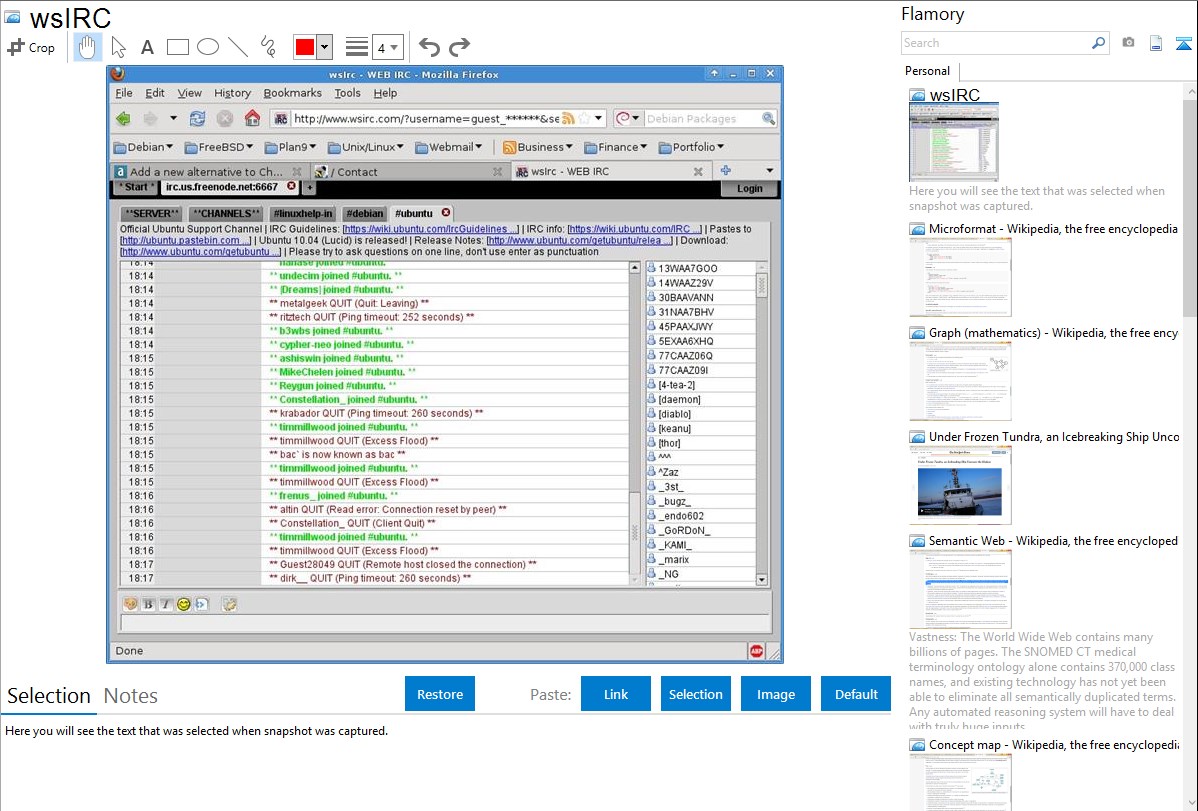Expand the Webmail bookmarks folder

point(449,147)
